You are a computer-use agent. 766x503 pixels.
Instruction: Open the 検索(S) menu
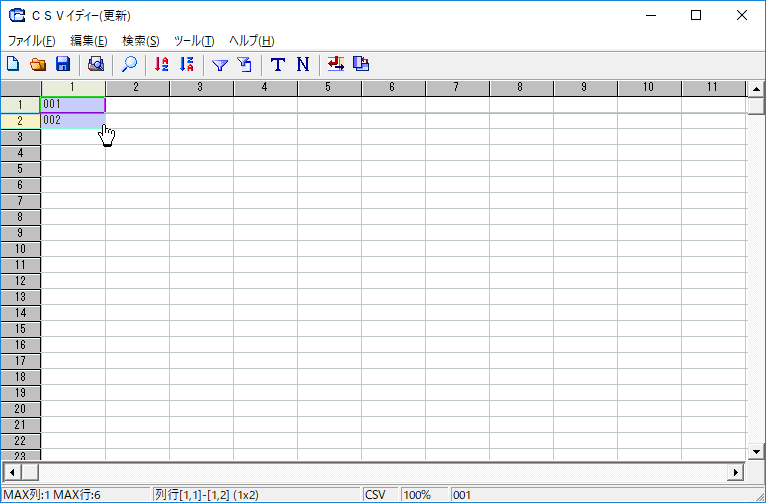point(141,41)
